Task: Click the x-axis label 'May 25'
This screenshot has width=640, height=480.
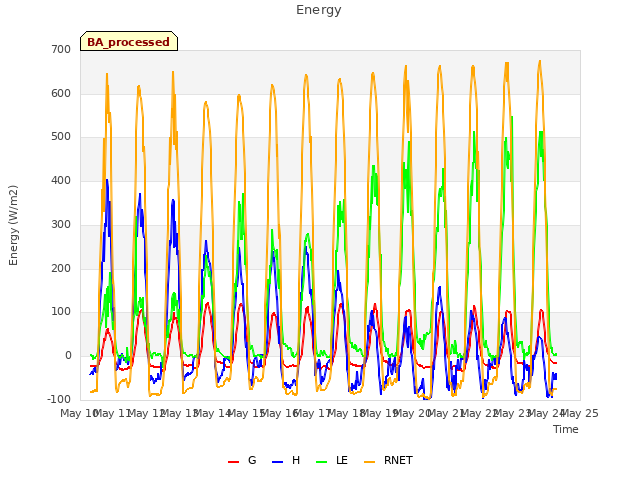Action: coord(580,413)
